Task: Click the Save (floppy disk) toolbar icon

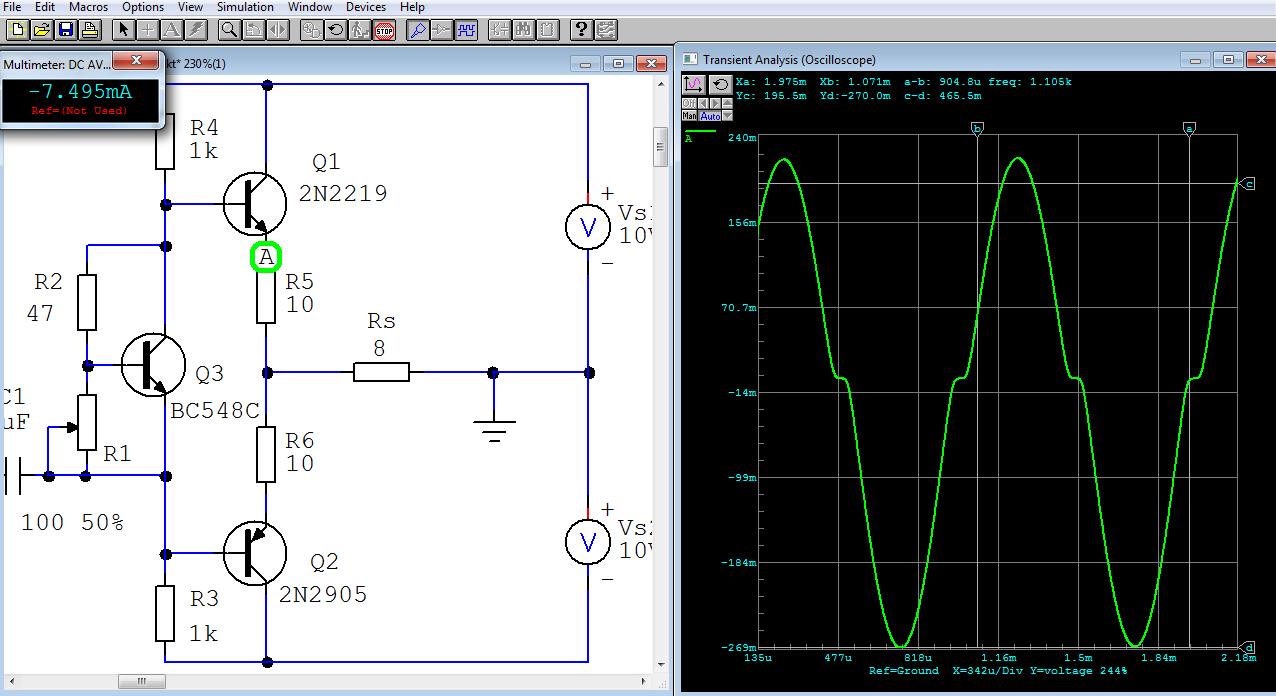Action: 65,30
